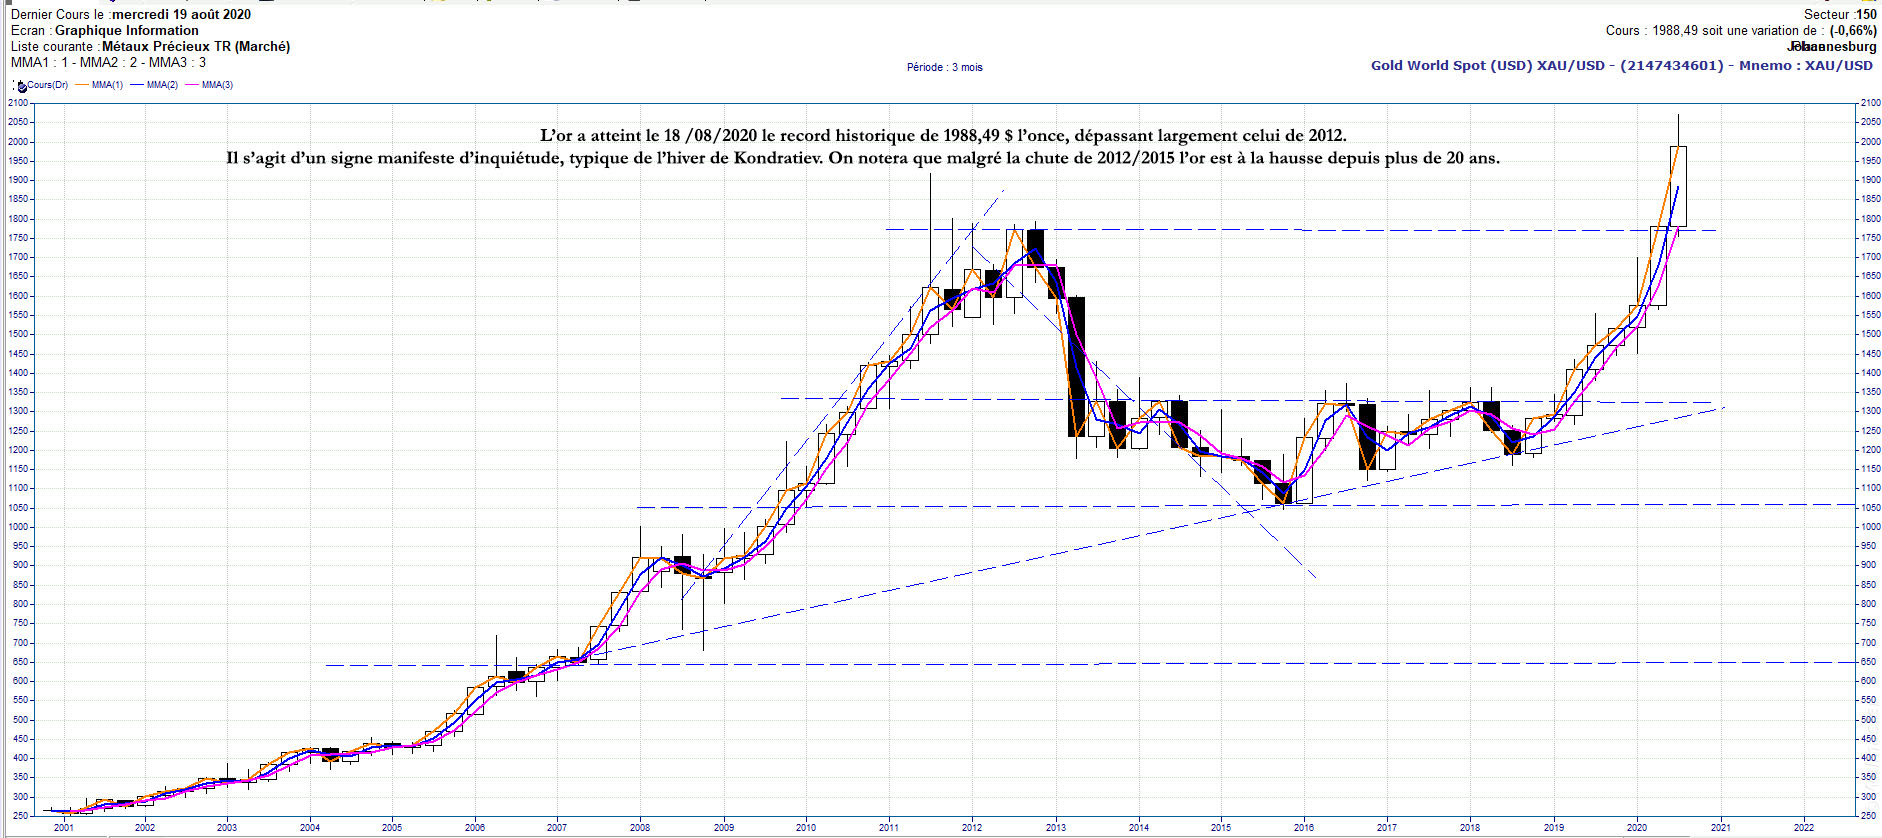Click the Cours(Dr) legend marker icon
The height and width of the screenshot is (838, 1882).
(21, 86)
